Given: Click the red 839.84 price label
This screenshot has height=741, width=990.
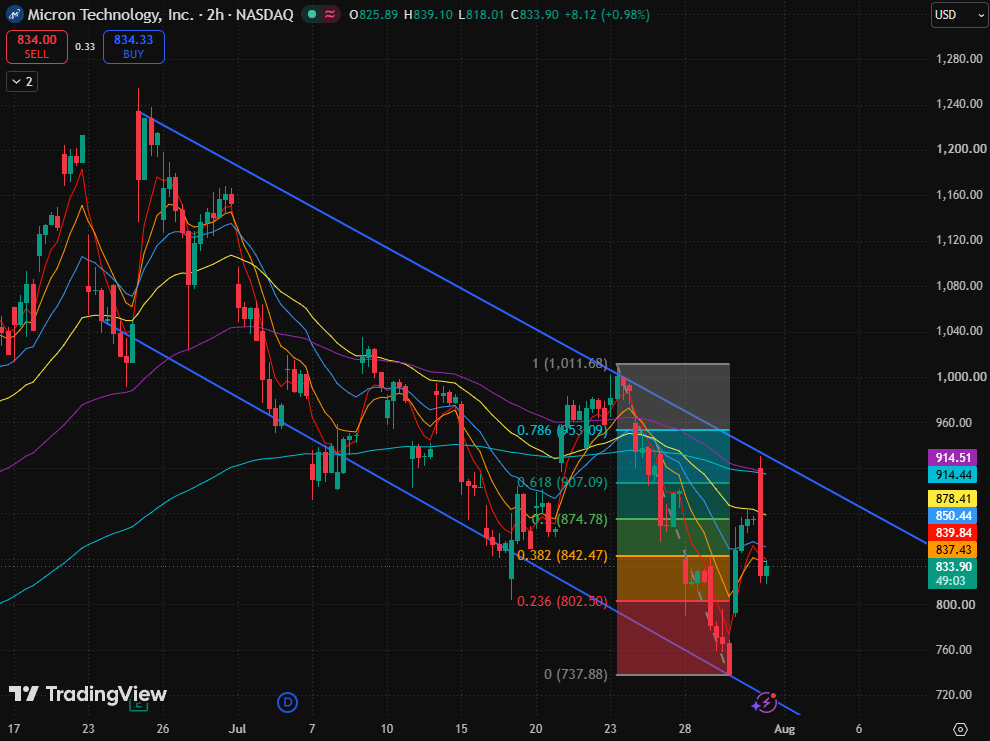Looking at the screenshot, I should [953, 533].
